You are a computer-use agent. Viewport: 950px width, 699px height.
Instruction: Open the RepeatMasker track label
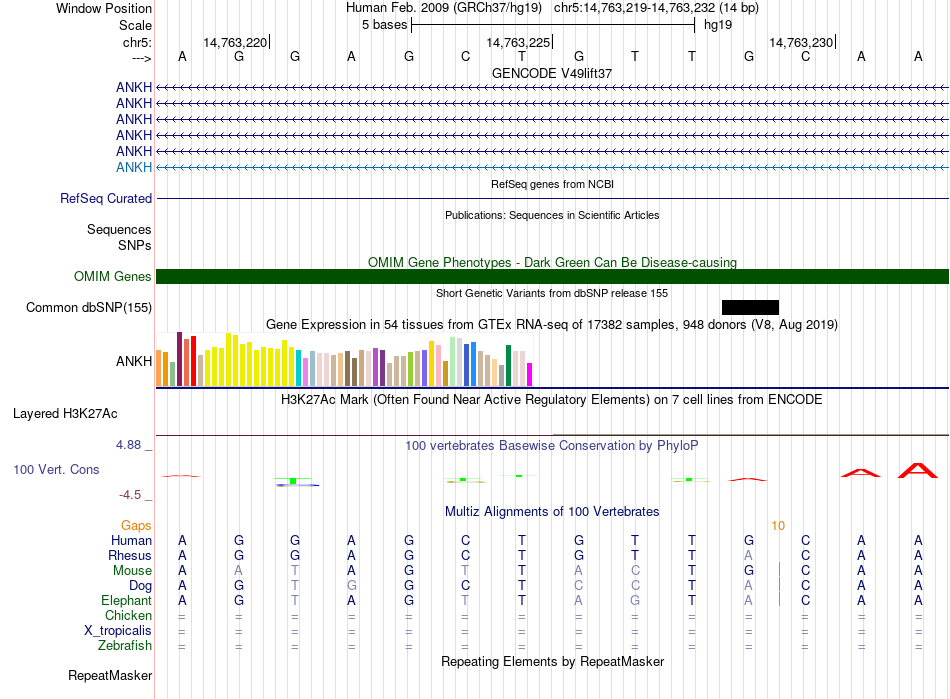coord(110,675)
